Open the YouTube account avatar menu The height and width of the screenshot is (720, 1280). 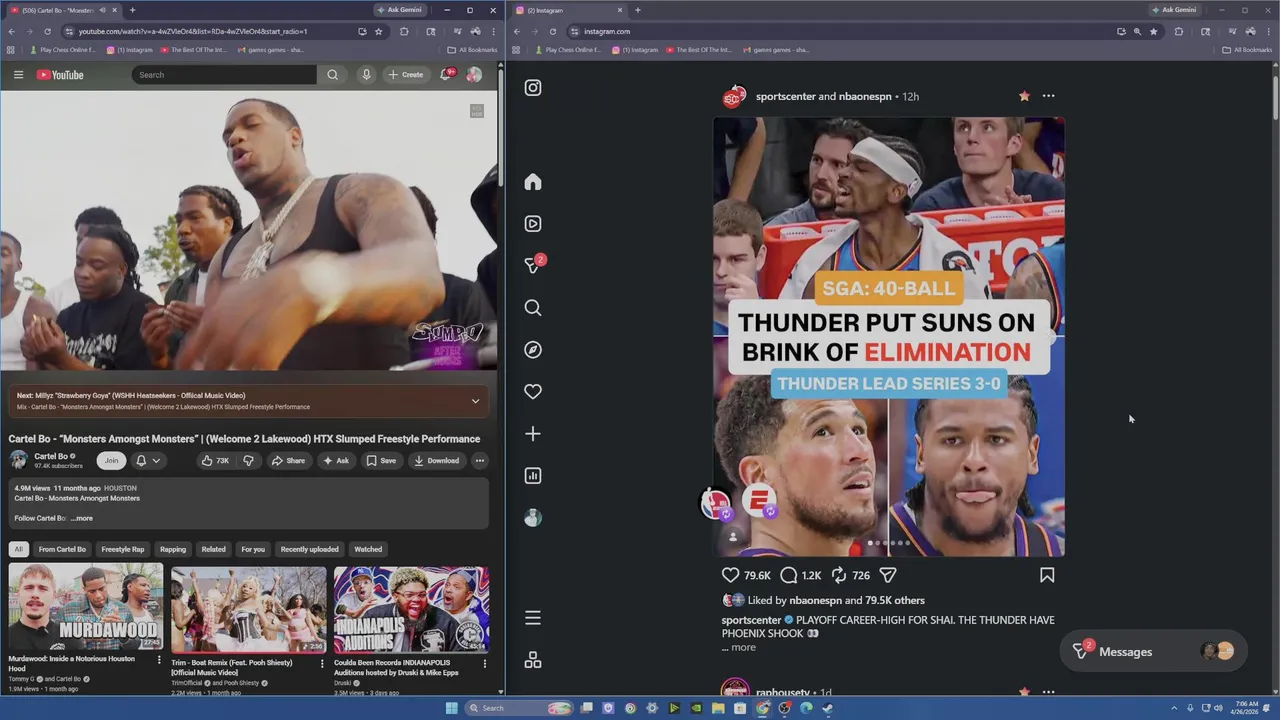click(474, 75)
